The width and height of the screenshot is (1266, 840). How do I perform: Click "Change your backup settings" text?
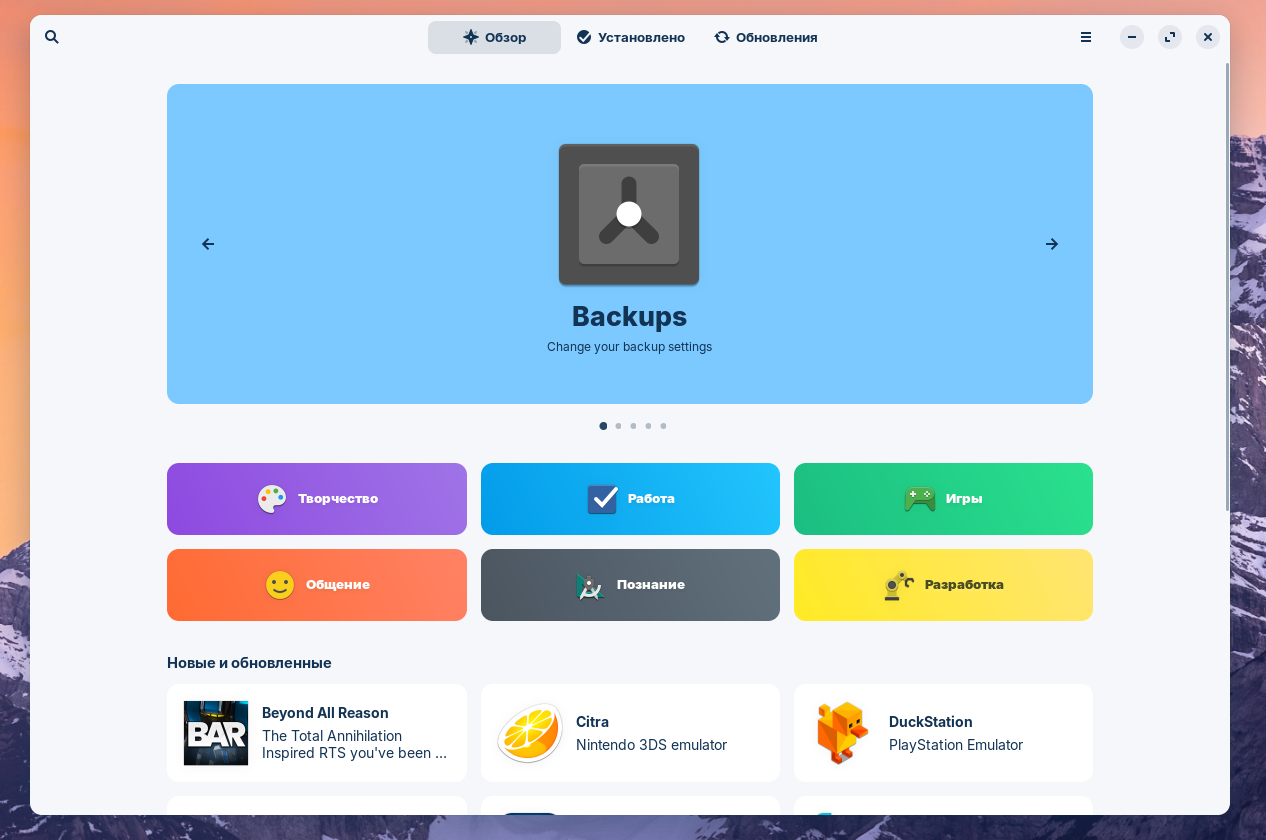pos(629,347)
